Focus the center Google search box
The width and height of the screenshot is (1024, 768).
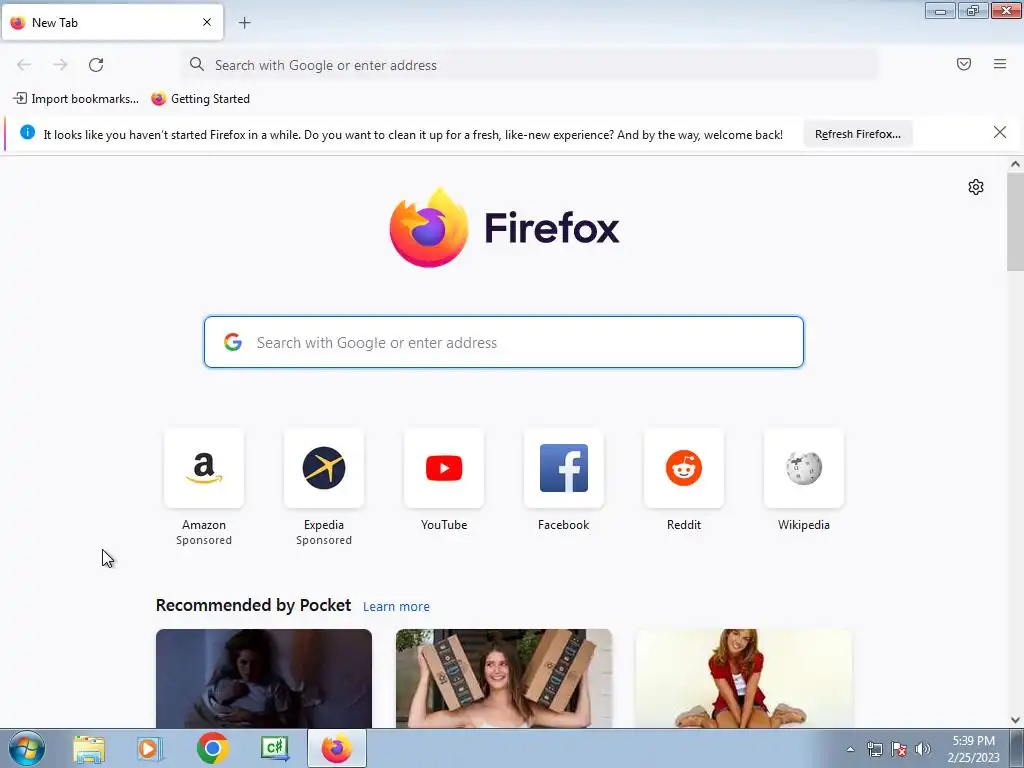point(504,342)
